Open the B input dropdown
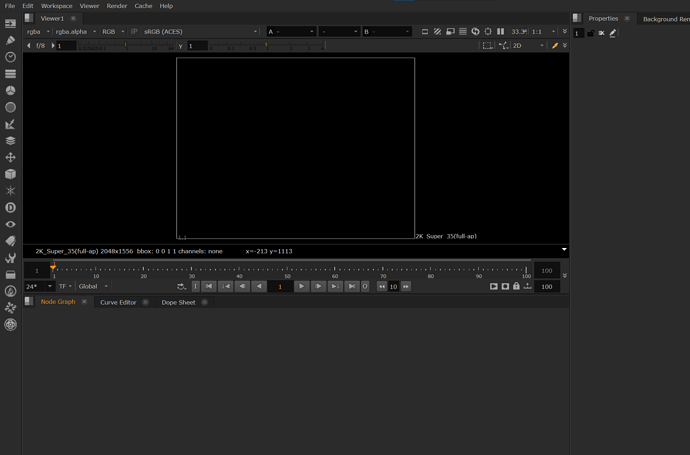This screenshot has width=690, height=455. click(387, 32)
